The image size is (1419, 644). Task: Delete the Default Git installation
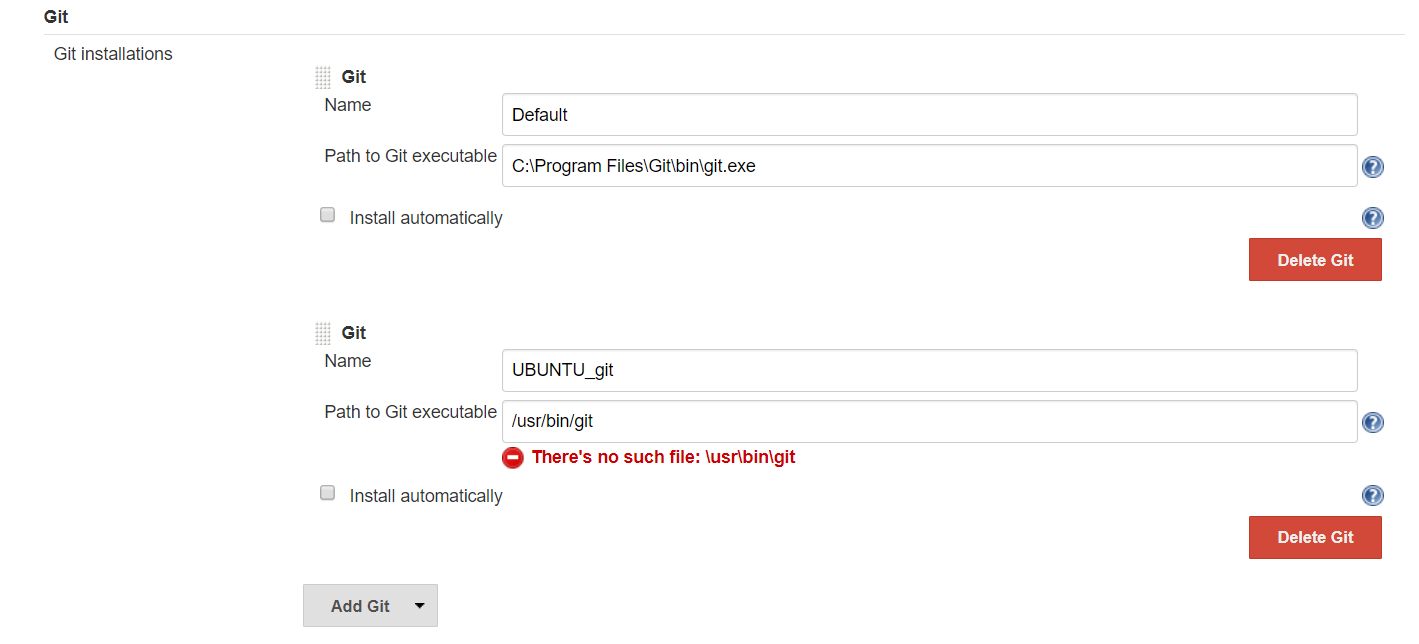[x=1315, y=260]
